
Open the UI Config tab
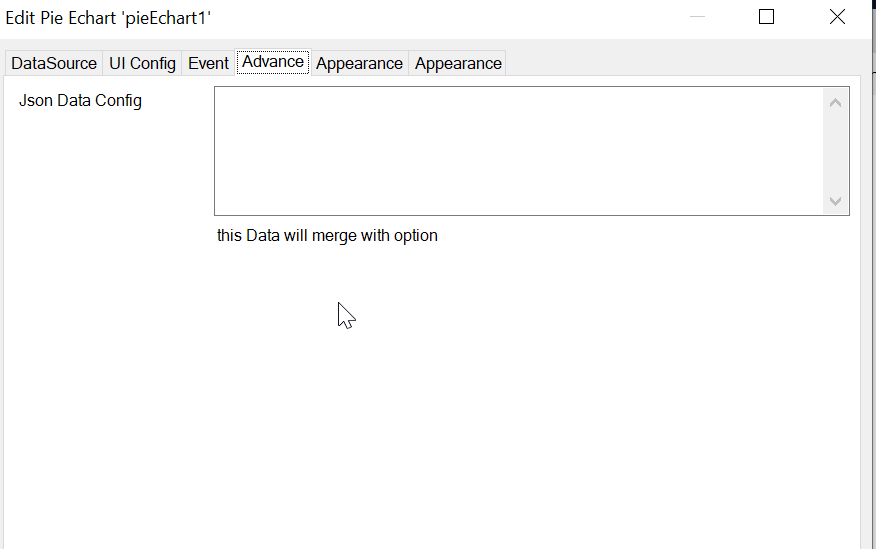tap(142, 64)
